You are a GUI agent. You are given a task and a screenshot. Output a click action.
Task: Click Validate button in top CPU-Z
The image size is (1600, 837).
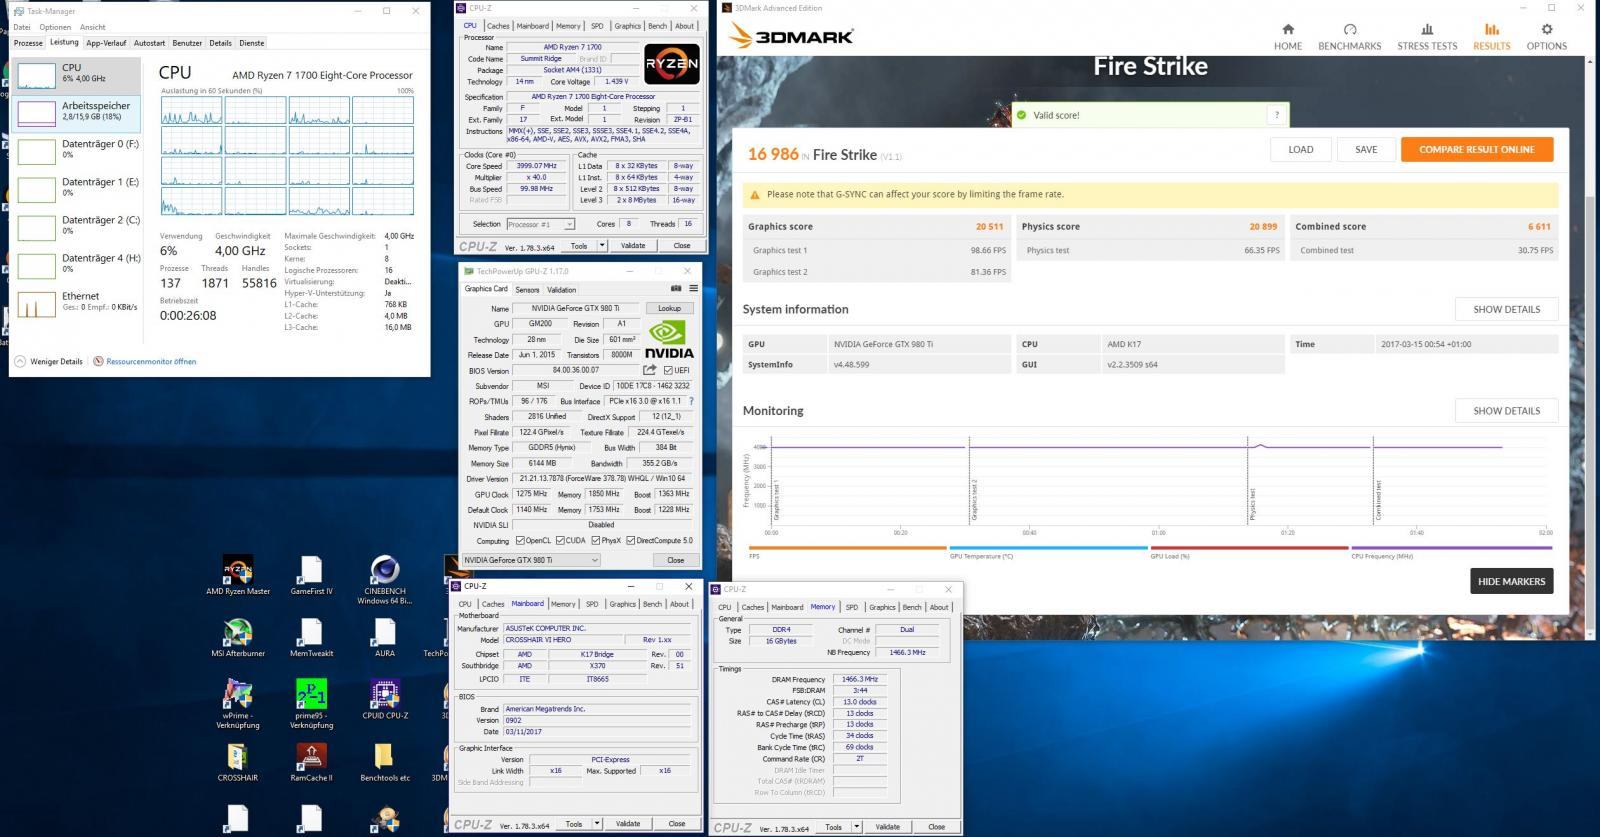pos(633,245)
